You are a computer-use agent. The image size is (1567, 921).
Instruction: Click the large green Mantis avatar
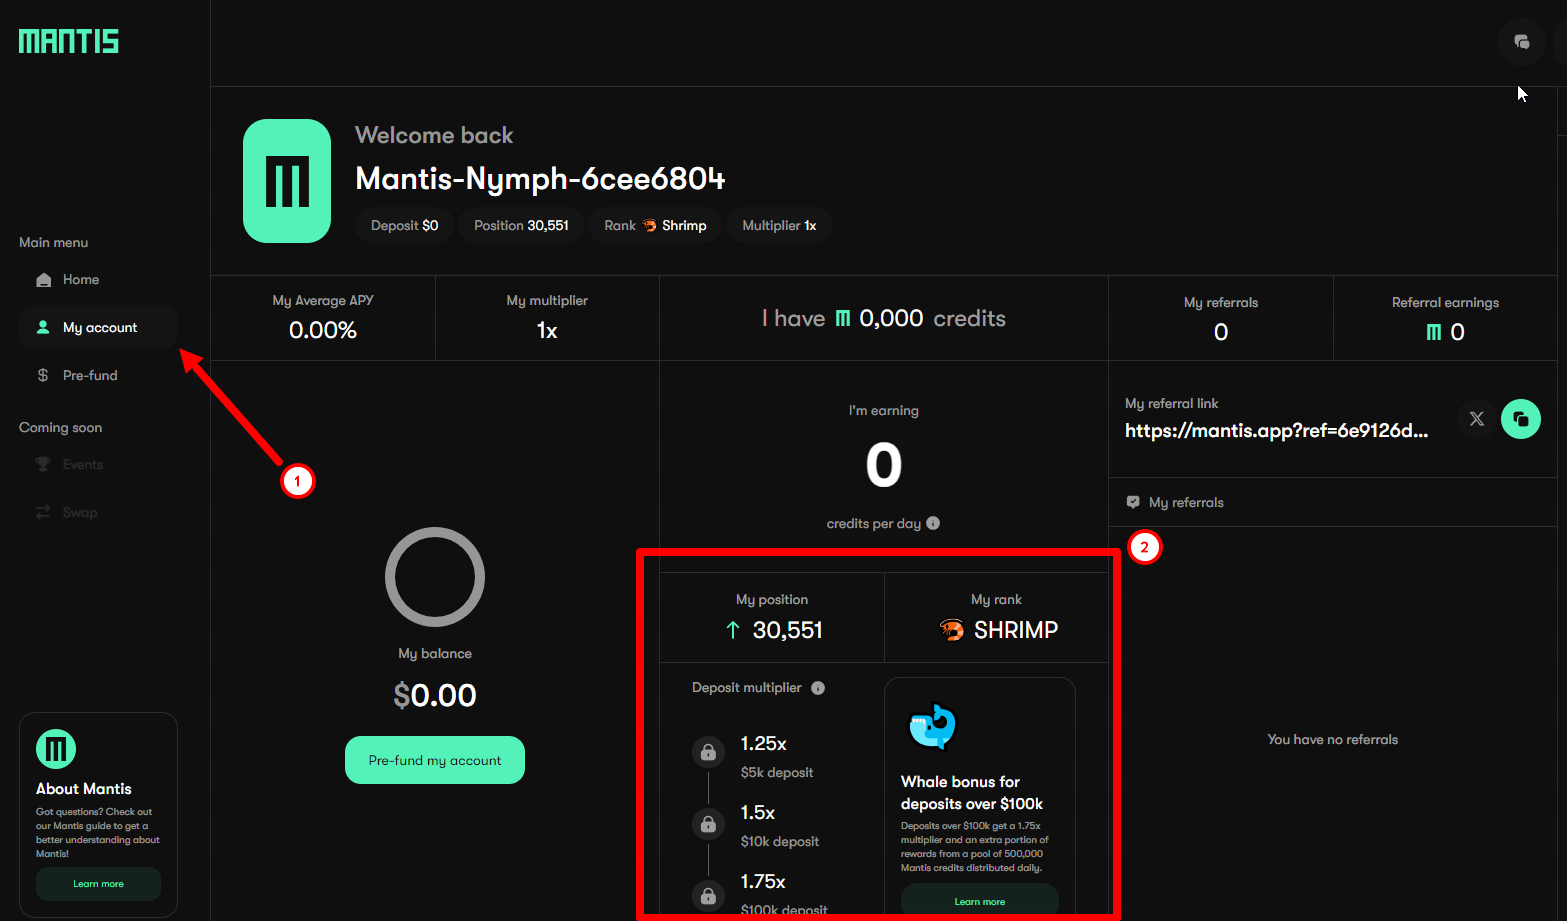(287, 181)
